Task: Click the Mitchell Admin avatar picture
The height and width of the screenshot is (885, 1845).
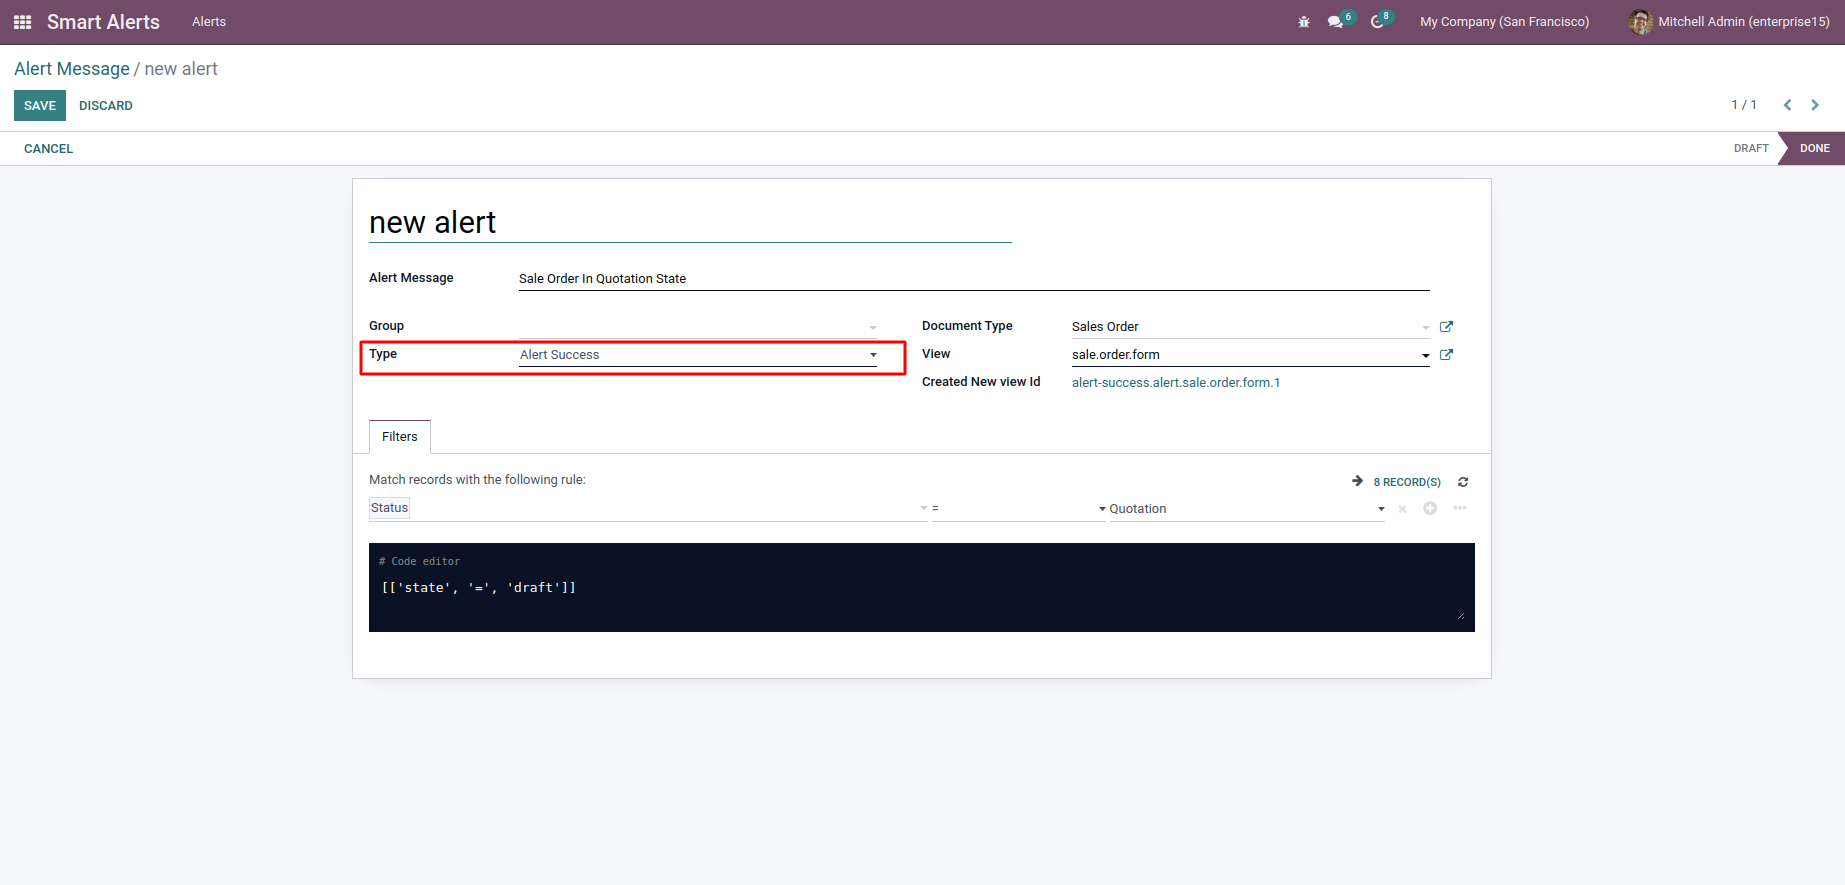Action: tap(1640, 22)
